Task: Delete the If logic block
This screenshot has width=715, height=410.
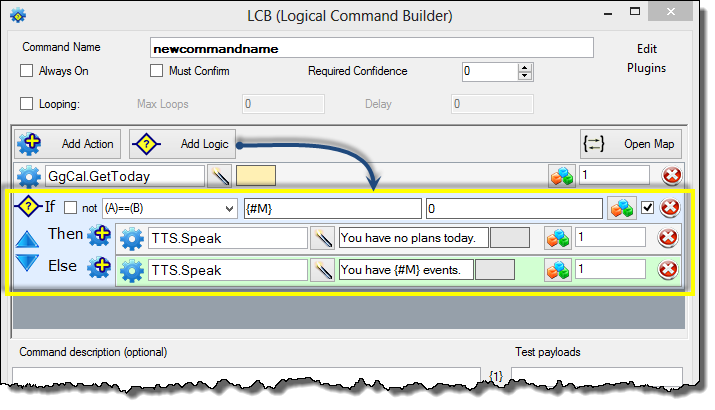Action: coord(670,208)
